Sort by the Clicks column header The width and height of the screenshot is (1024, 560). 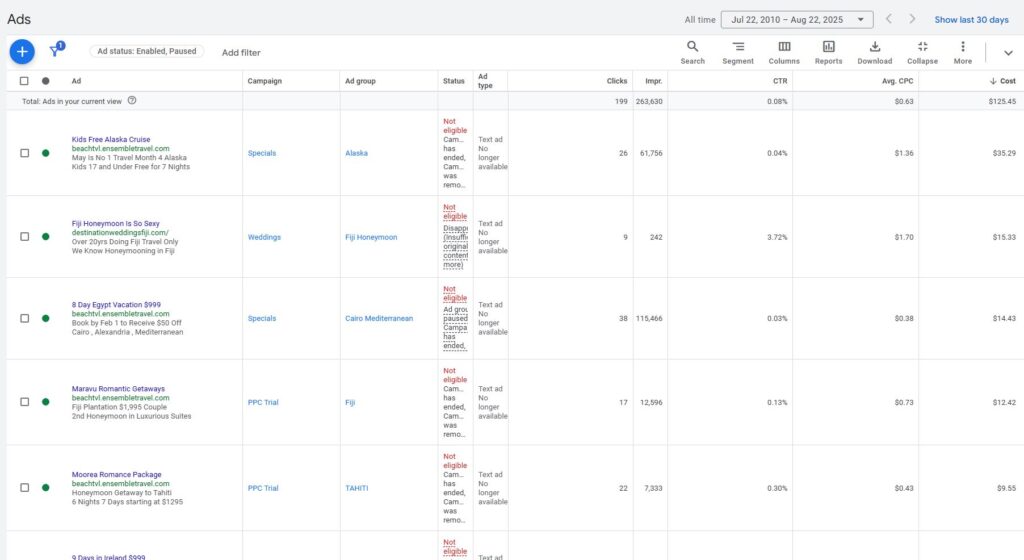616,81
